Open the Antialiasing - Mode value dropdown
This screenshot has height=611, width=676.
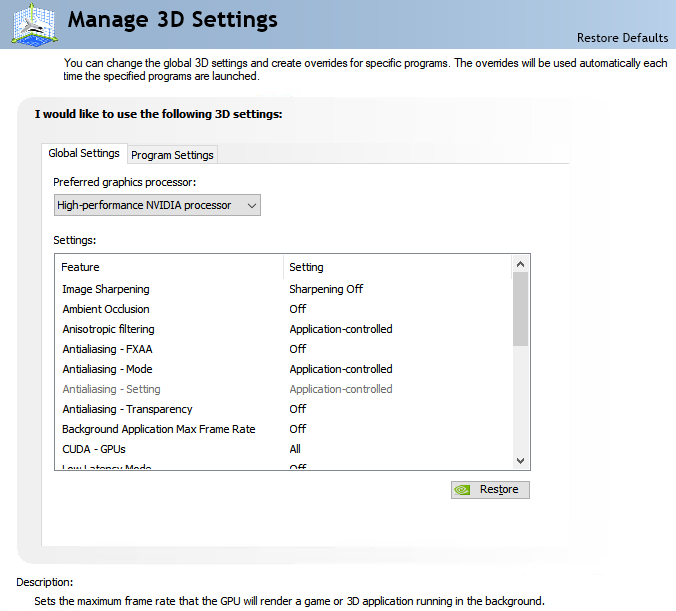[x=341, y=369]
